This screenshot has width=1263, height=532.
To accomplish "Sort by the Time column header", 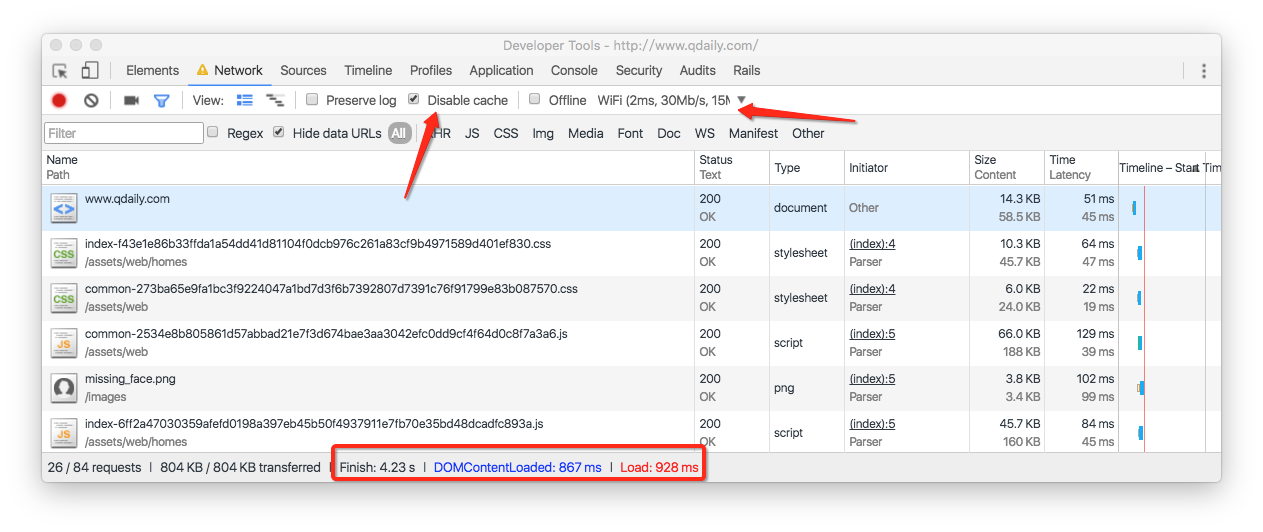I will tap(1081, 167).
